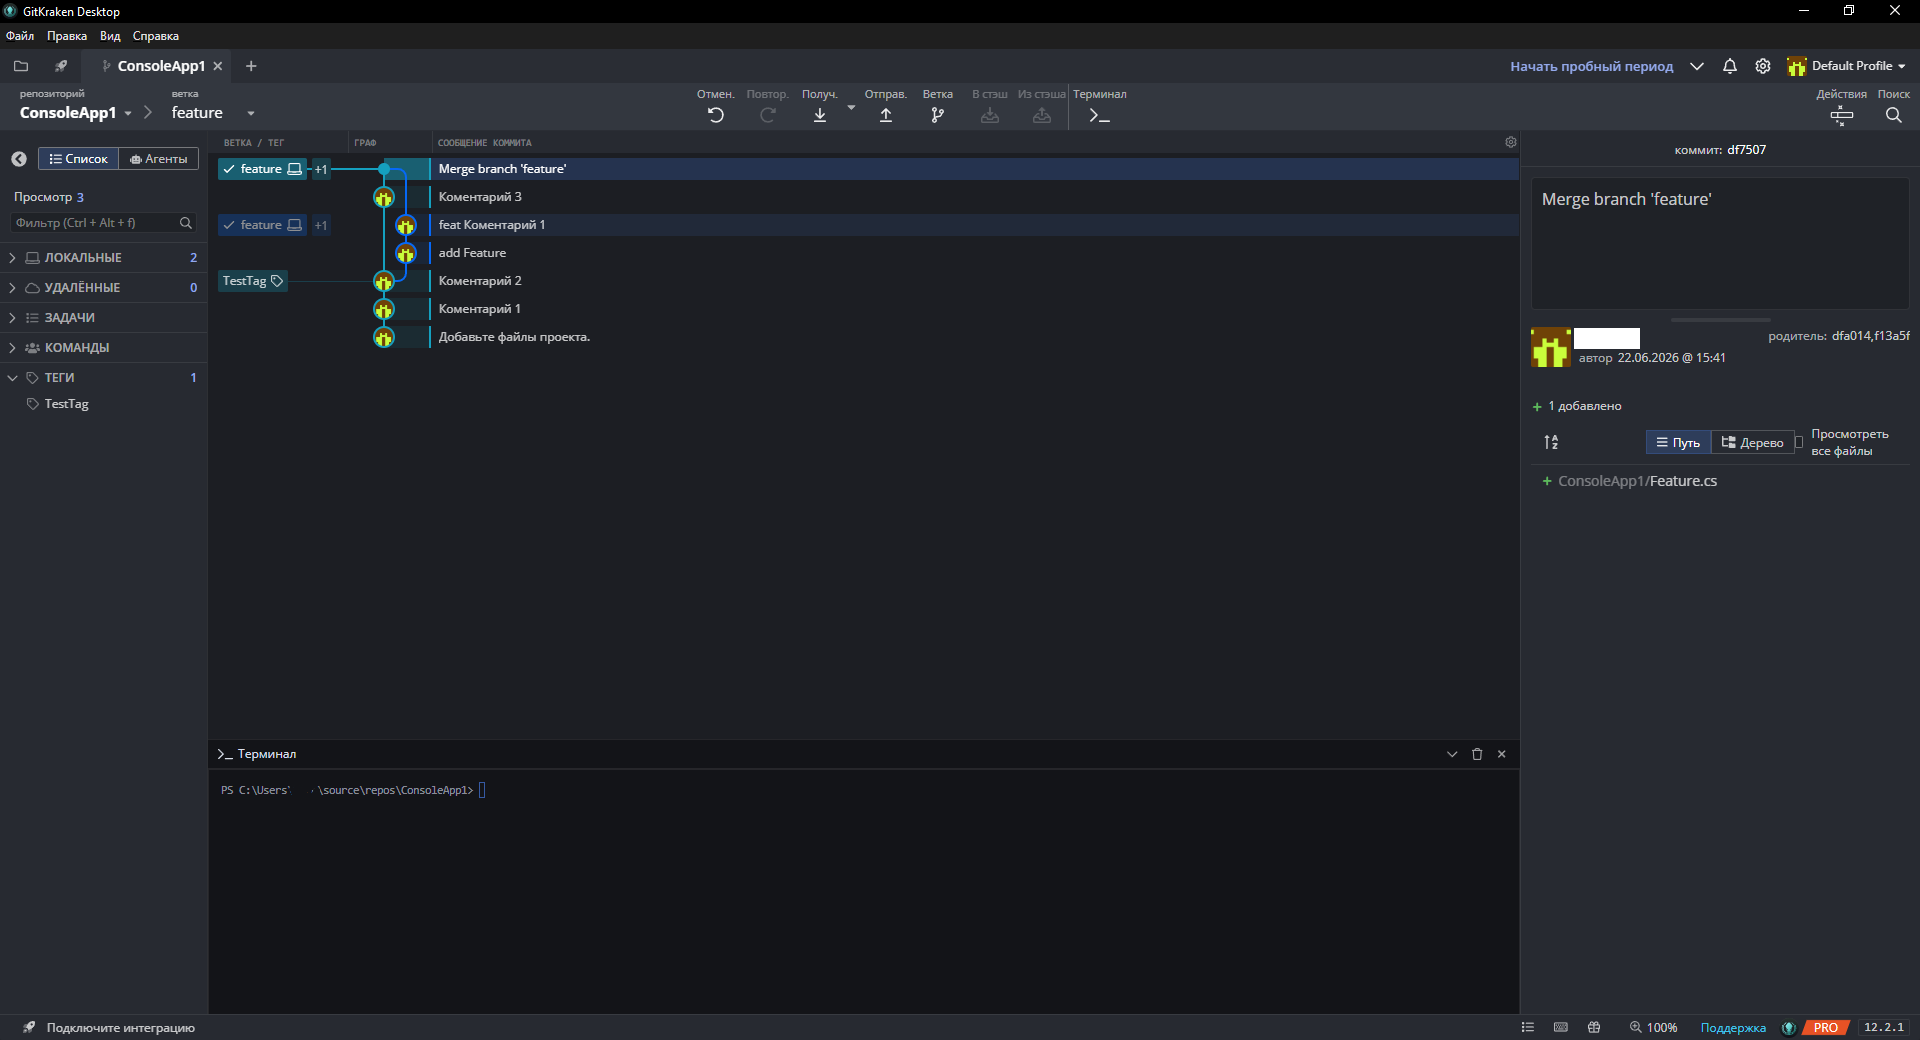Open dropdown next to Начать пробный период

point(1697,66)
